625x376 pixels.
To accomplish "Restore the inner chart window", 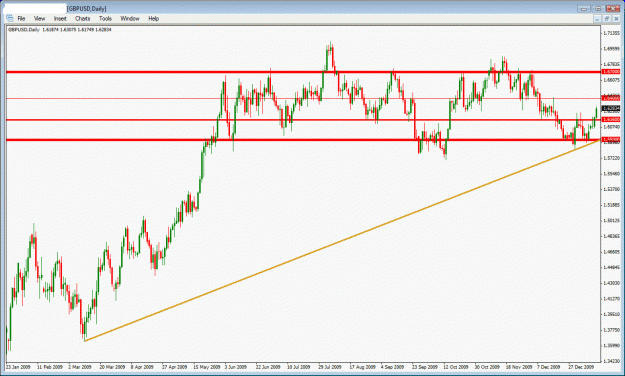I will coord(607,19).
